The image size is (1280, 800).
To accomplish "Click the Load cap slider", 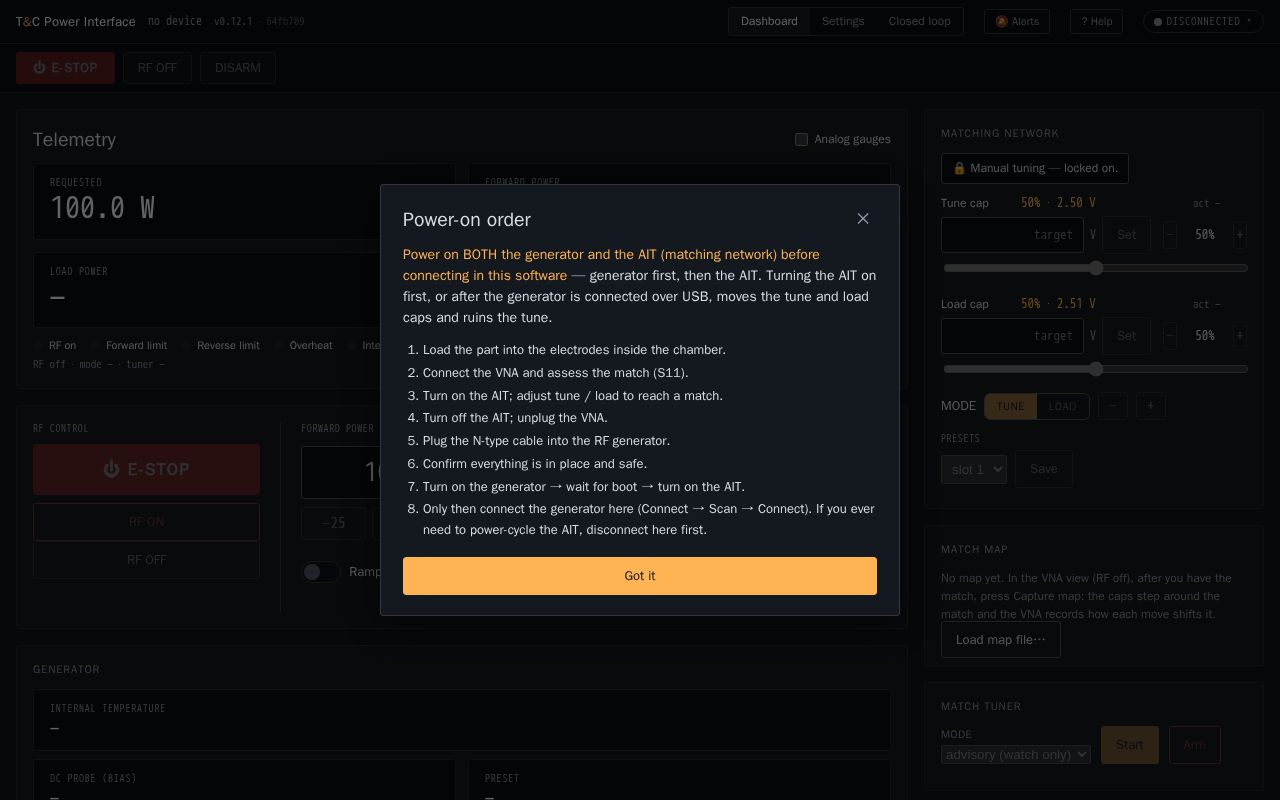I will pyautogui.click(x=1095, y=369).
